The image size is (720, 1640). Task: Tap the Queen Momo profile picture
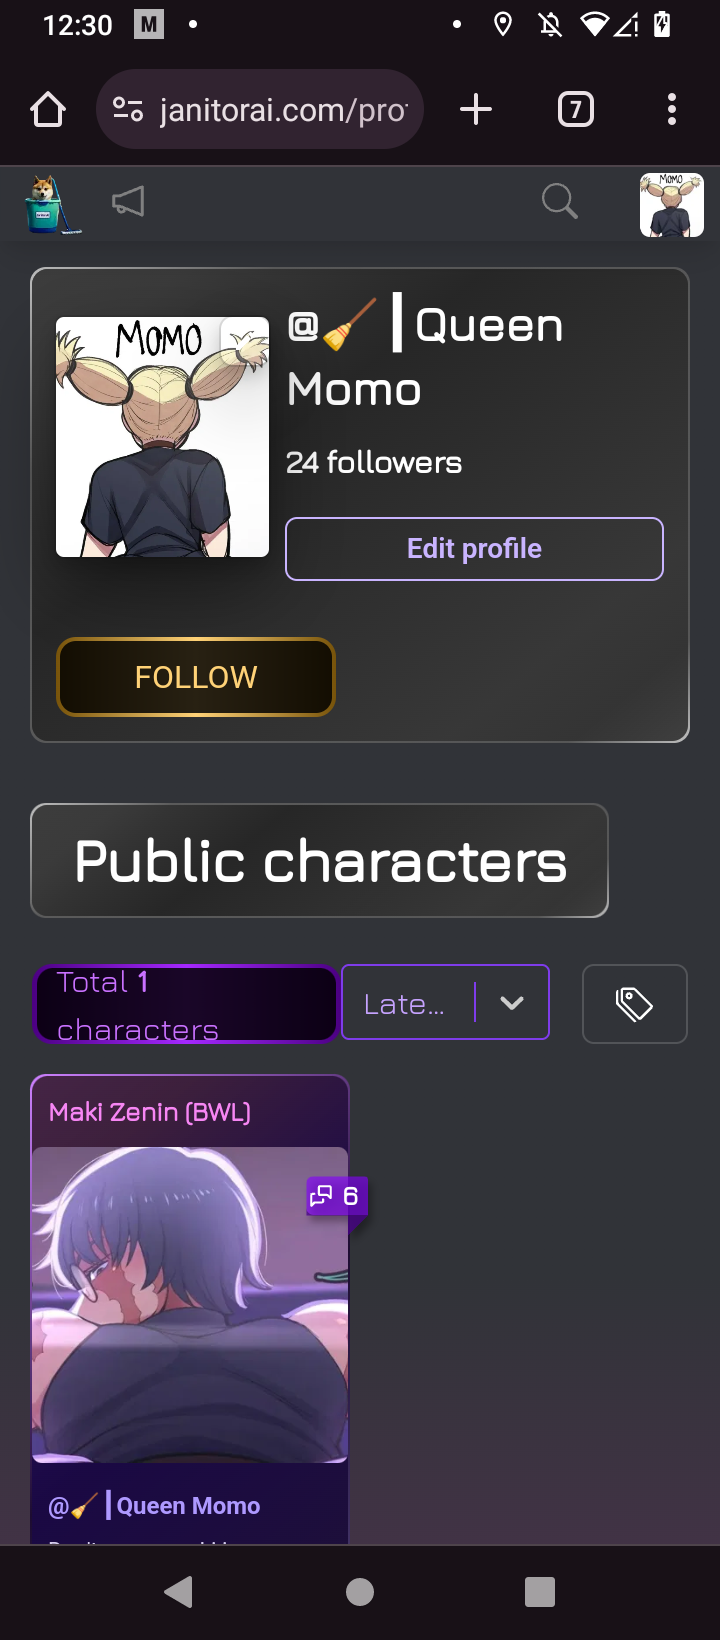(x=162, y=437)
